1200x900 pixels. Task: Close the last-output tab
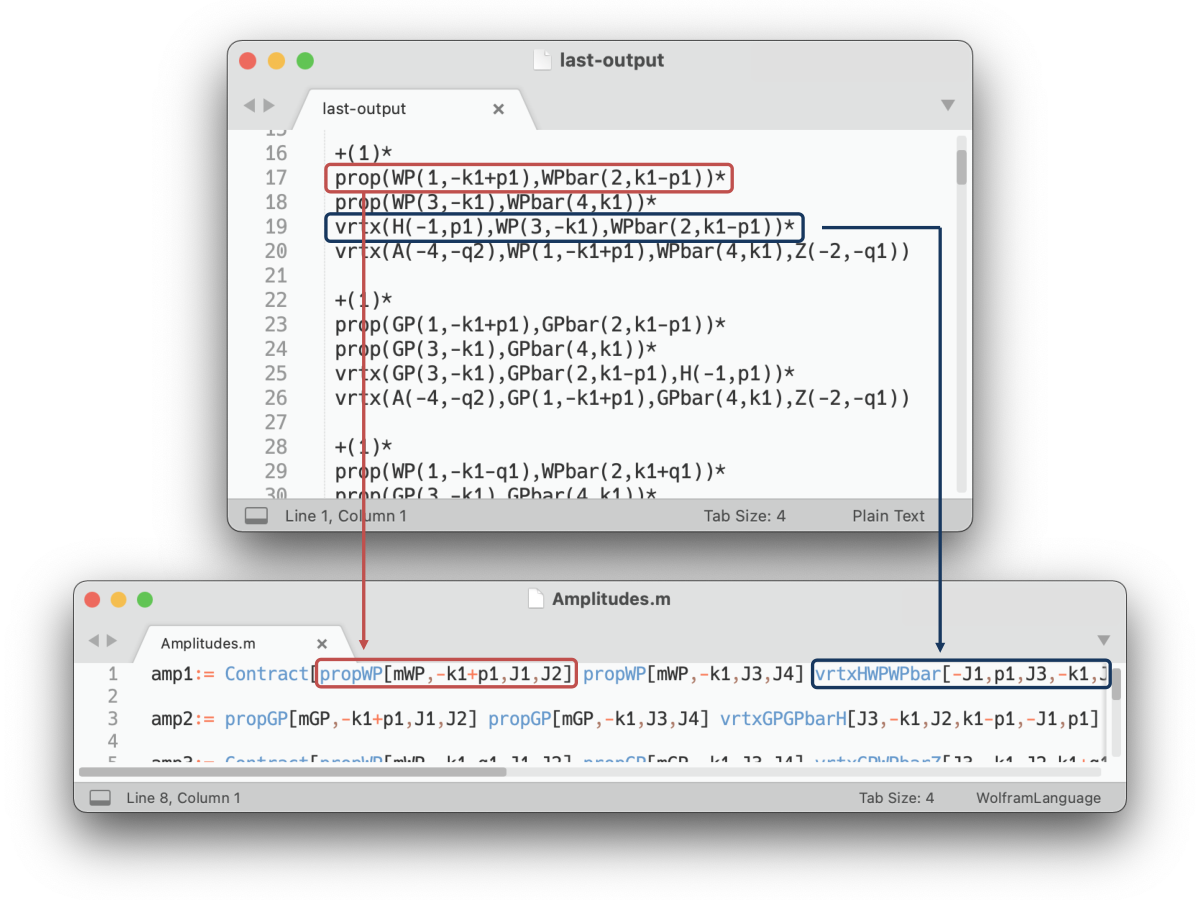point(498,109)
